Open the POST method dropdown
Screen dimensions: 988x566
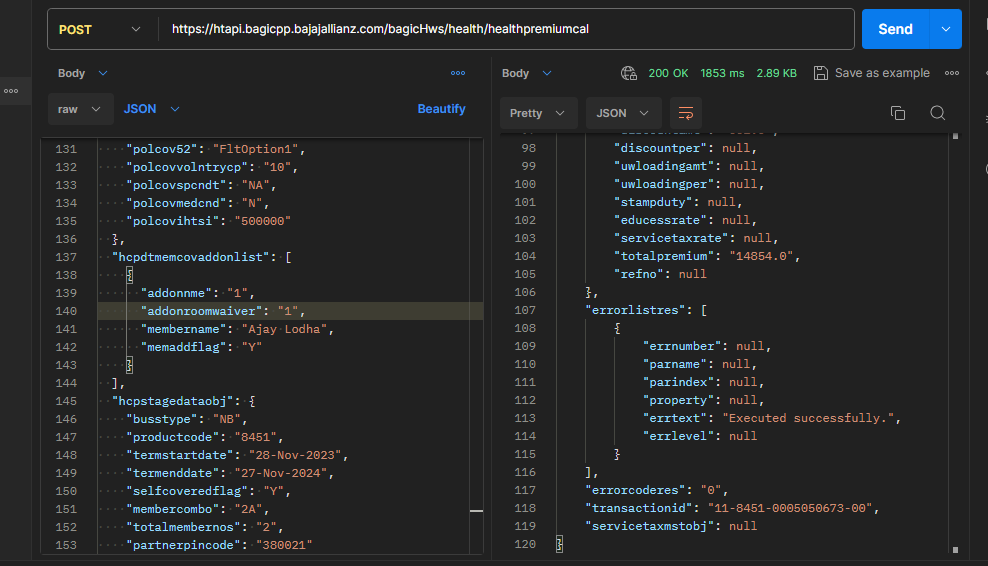(100, 29)
